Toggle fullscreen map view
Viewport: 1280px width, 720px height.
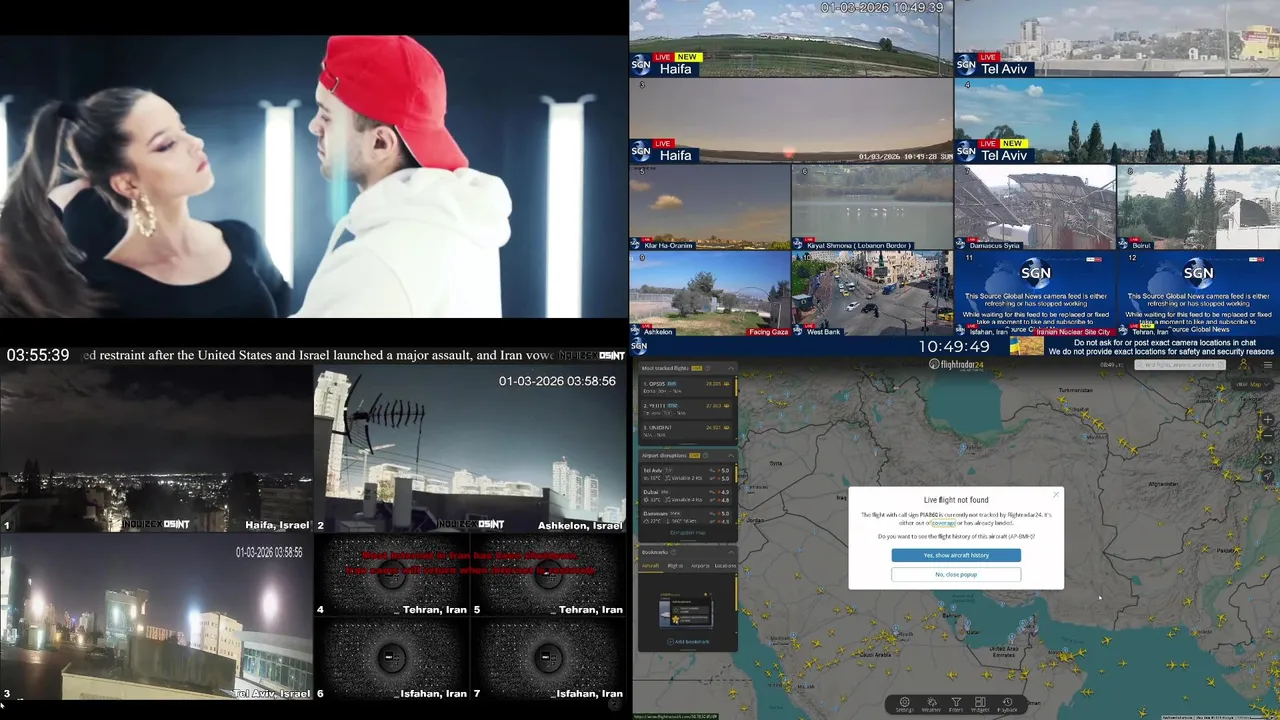tap(1268, 460)
